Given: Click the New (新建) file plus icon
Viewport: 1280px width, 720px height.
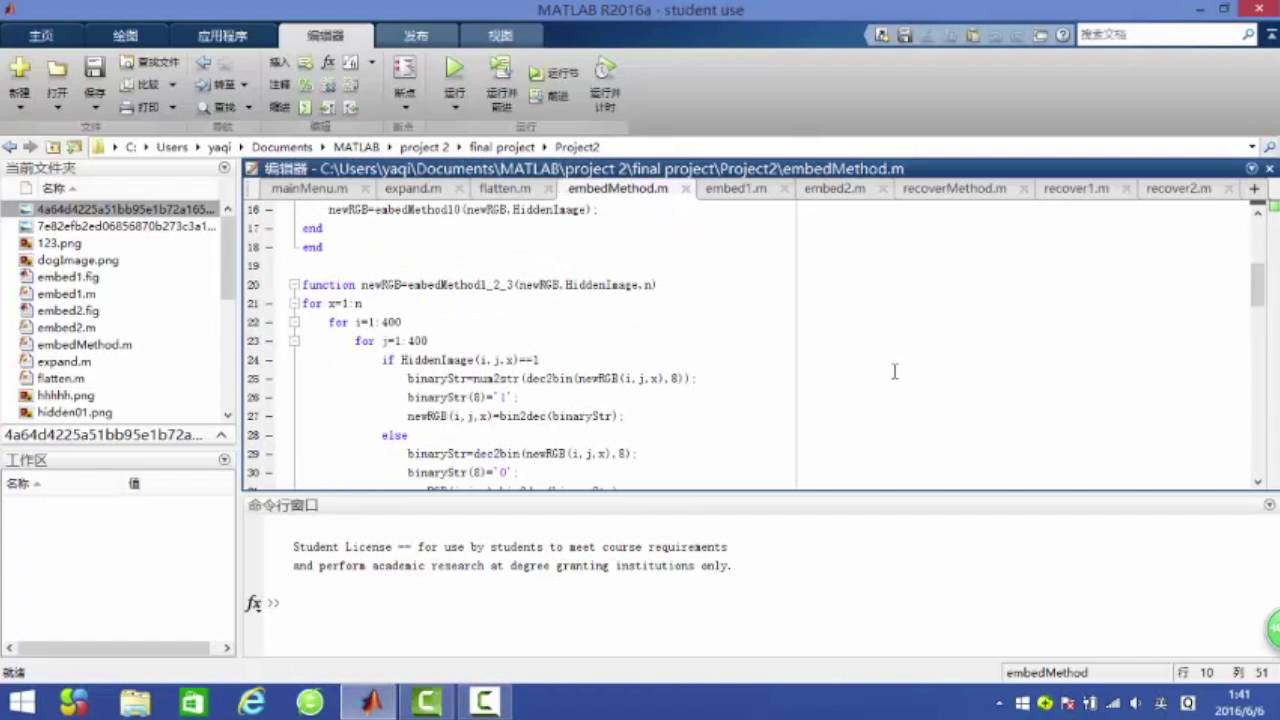Looking at the screenshot, I should (x=20, y=68).
